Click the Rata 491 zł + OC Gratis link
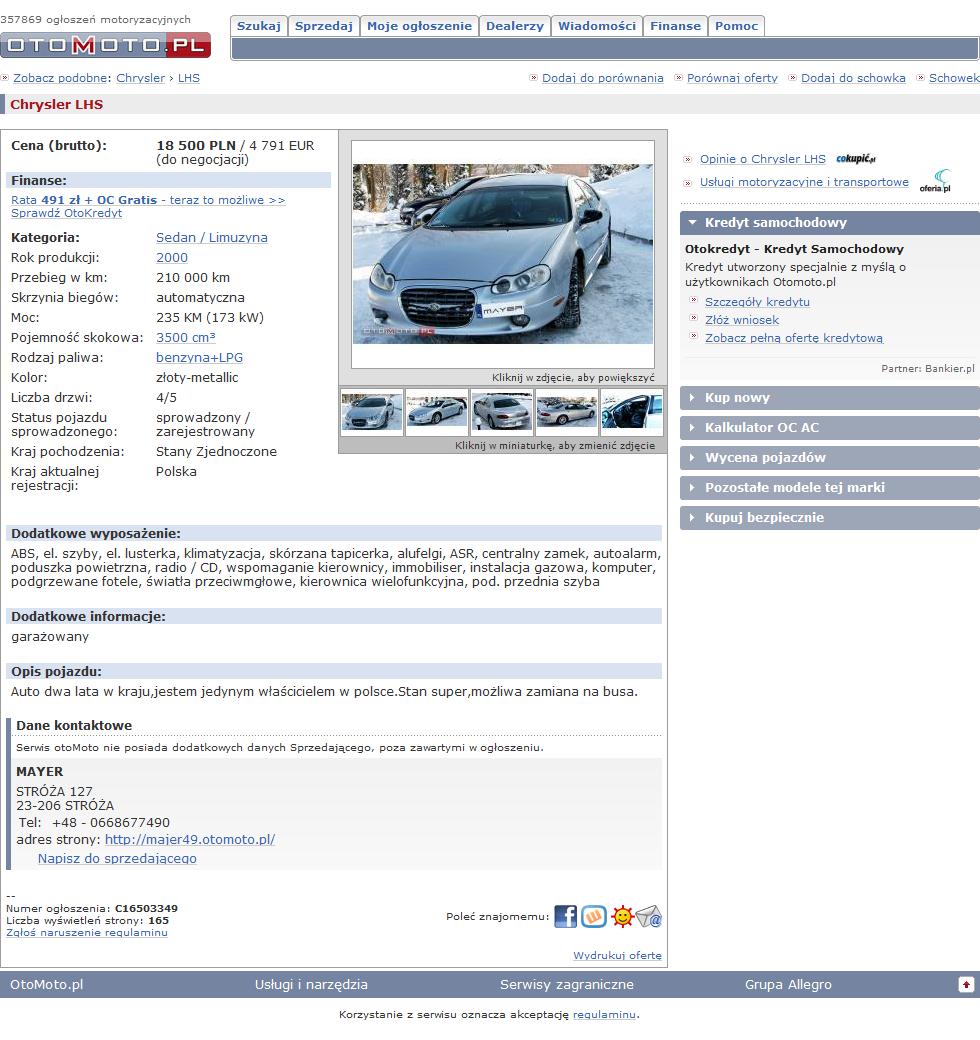 point(148,200)
